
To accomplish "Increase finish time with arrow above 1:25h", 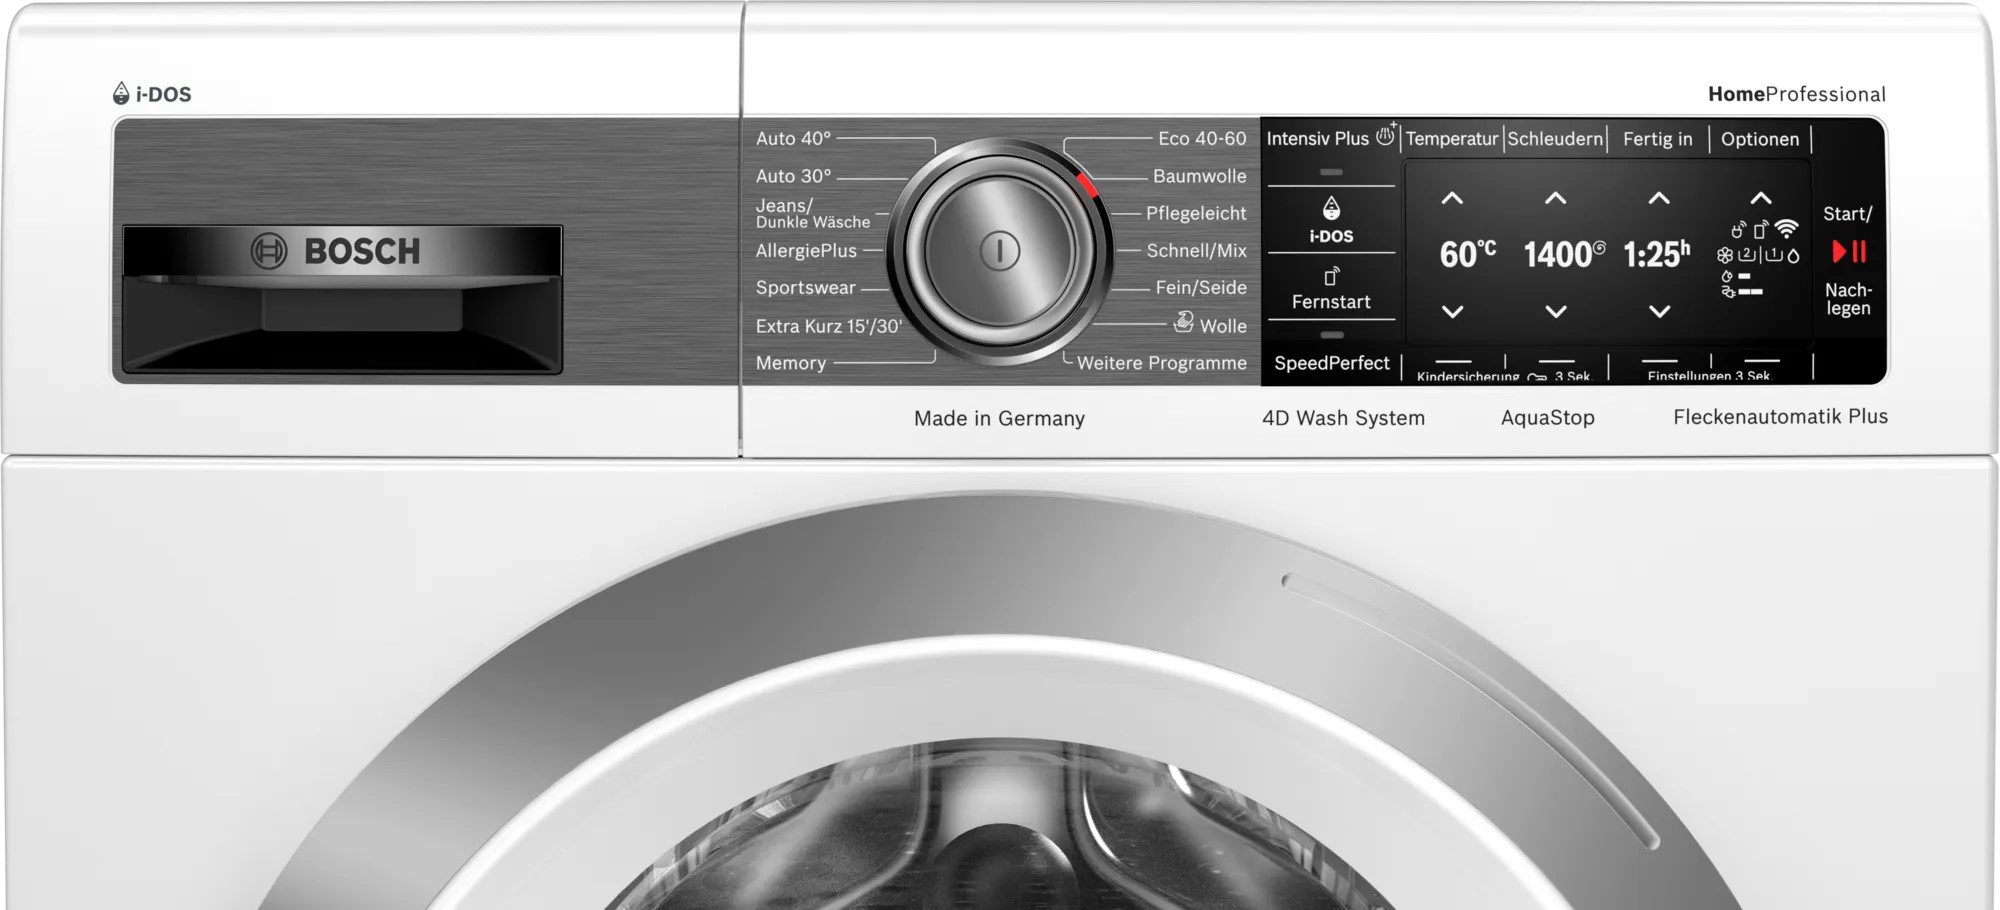I will point(1659,198).
